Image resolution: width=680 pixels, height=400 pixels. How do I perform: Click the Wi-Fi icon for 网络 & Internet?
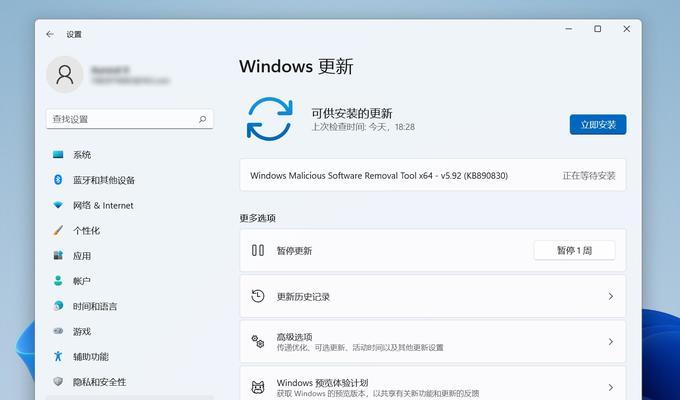(58, 205)
